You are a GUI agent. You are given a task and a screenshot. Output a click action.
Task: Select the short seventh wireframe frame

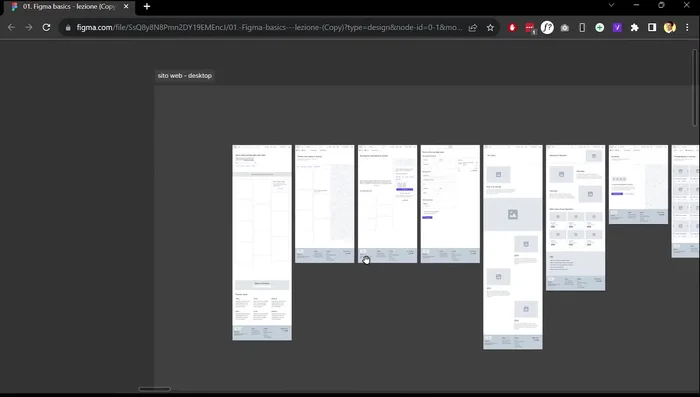coord(638,184)
